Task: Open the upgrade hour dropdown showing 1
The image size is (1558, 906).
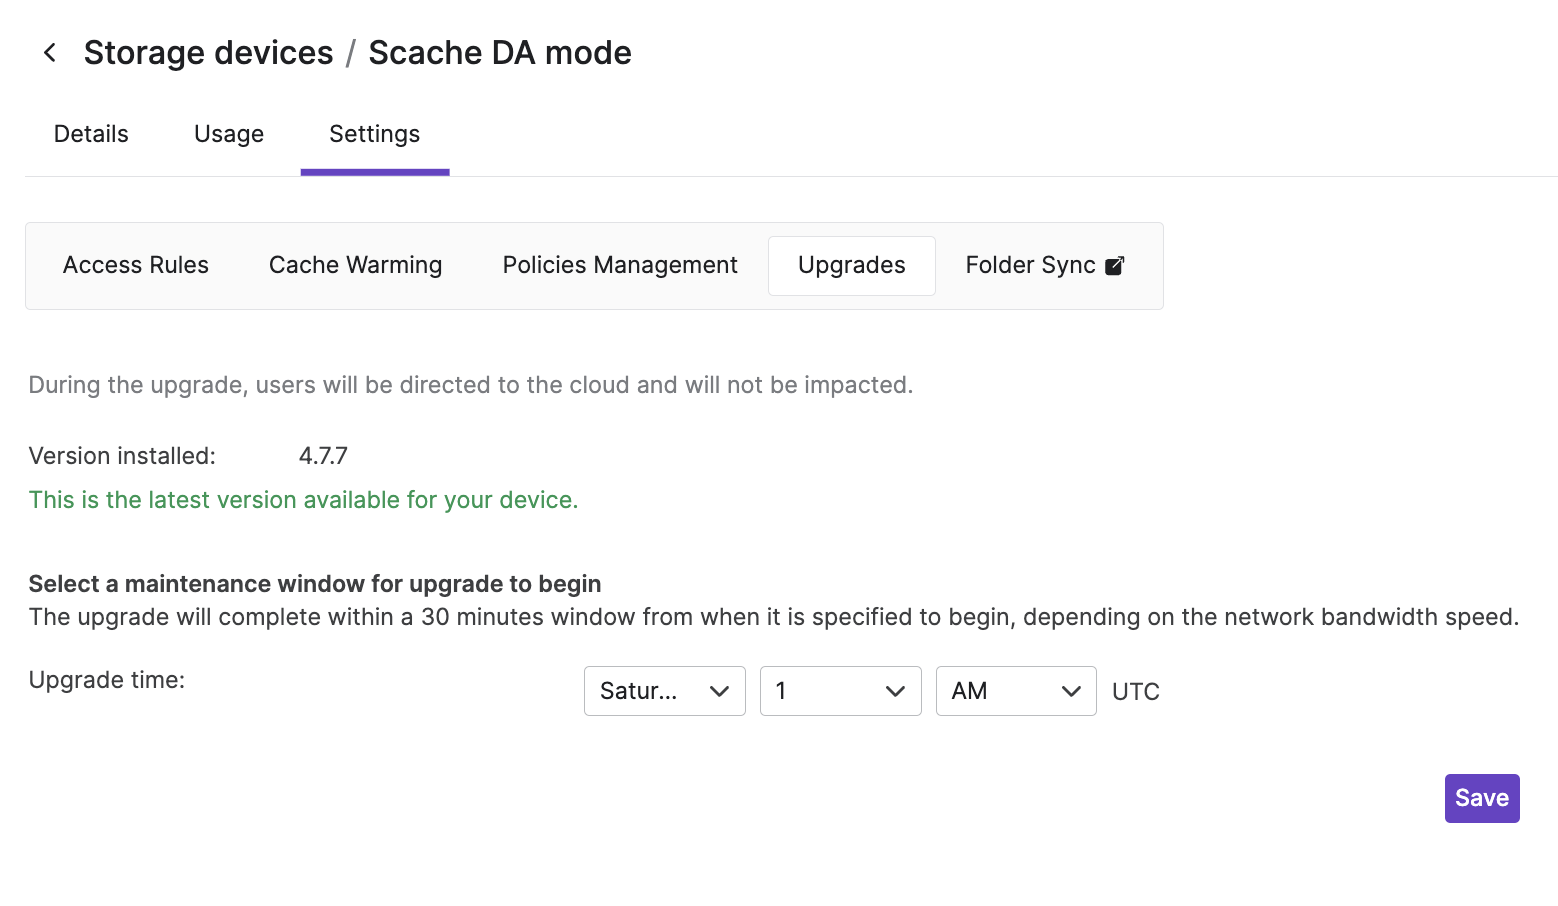Action: click(841, 691)
